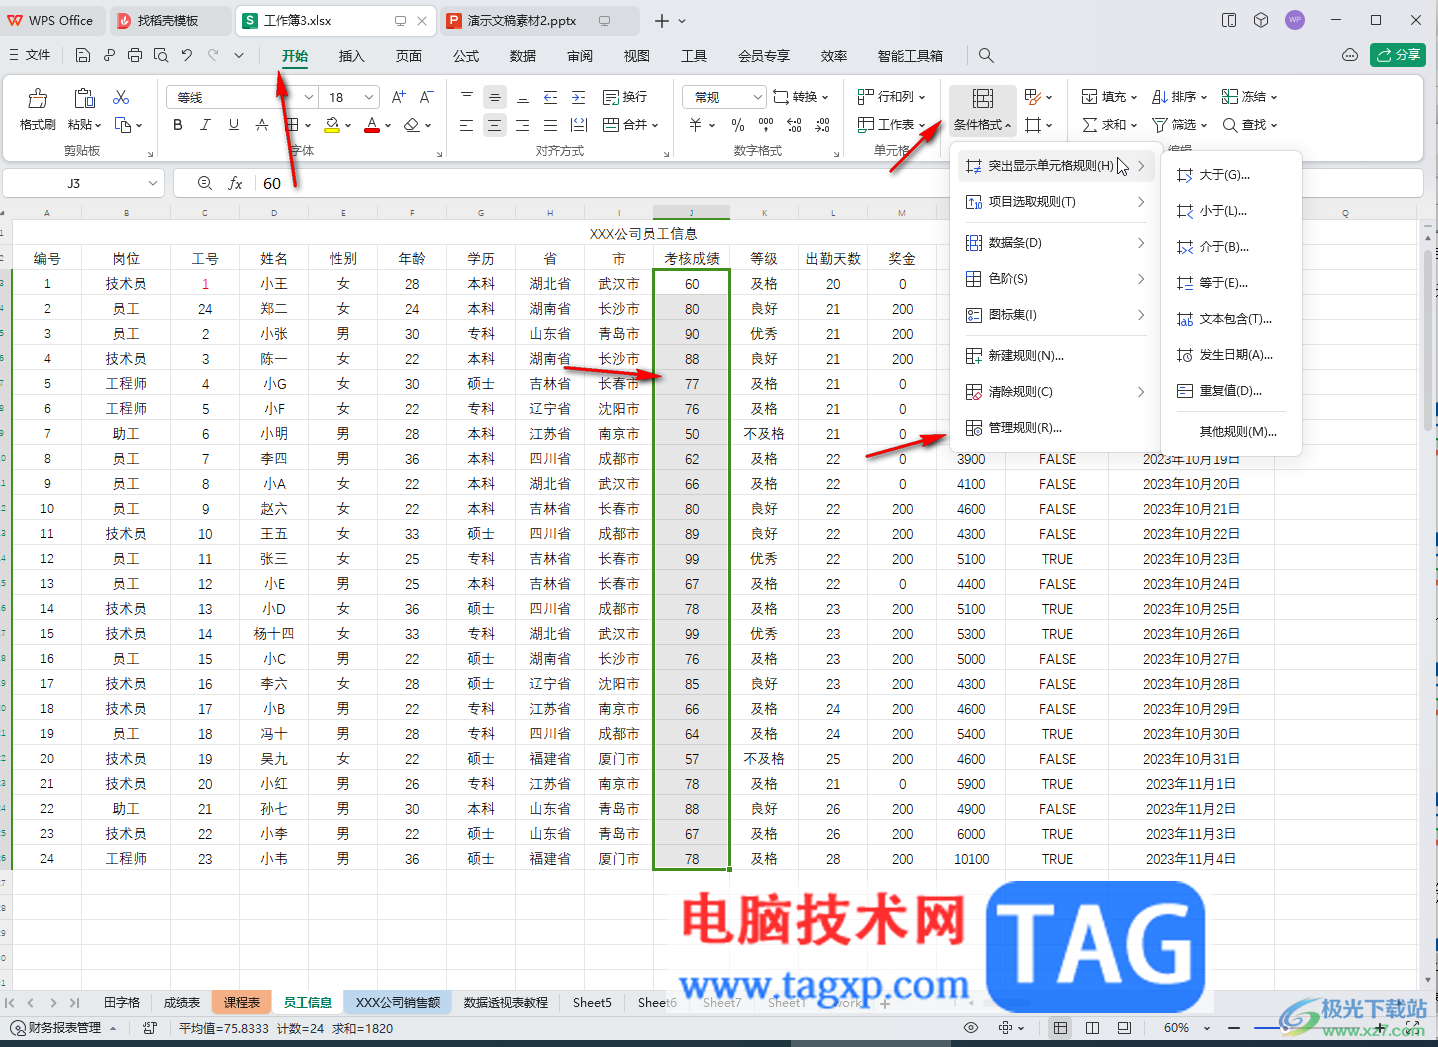Toggle Italic formatting

click(x=206, y=125)
